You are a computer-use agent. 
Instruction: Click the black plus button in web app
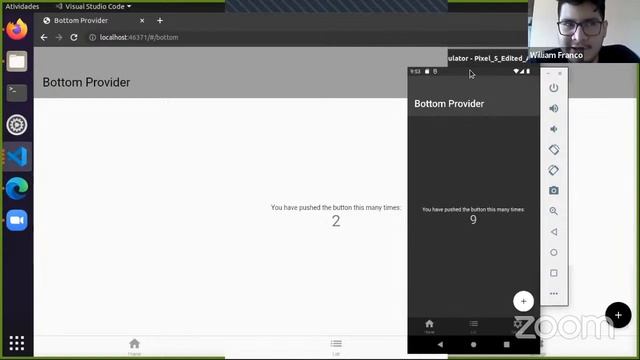(x=618, y=315)
